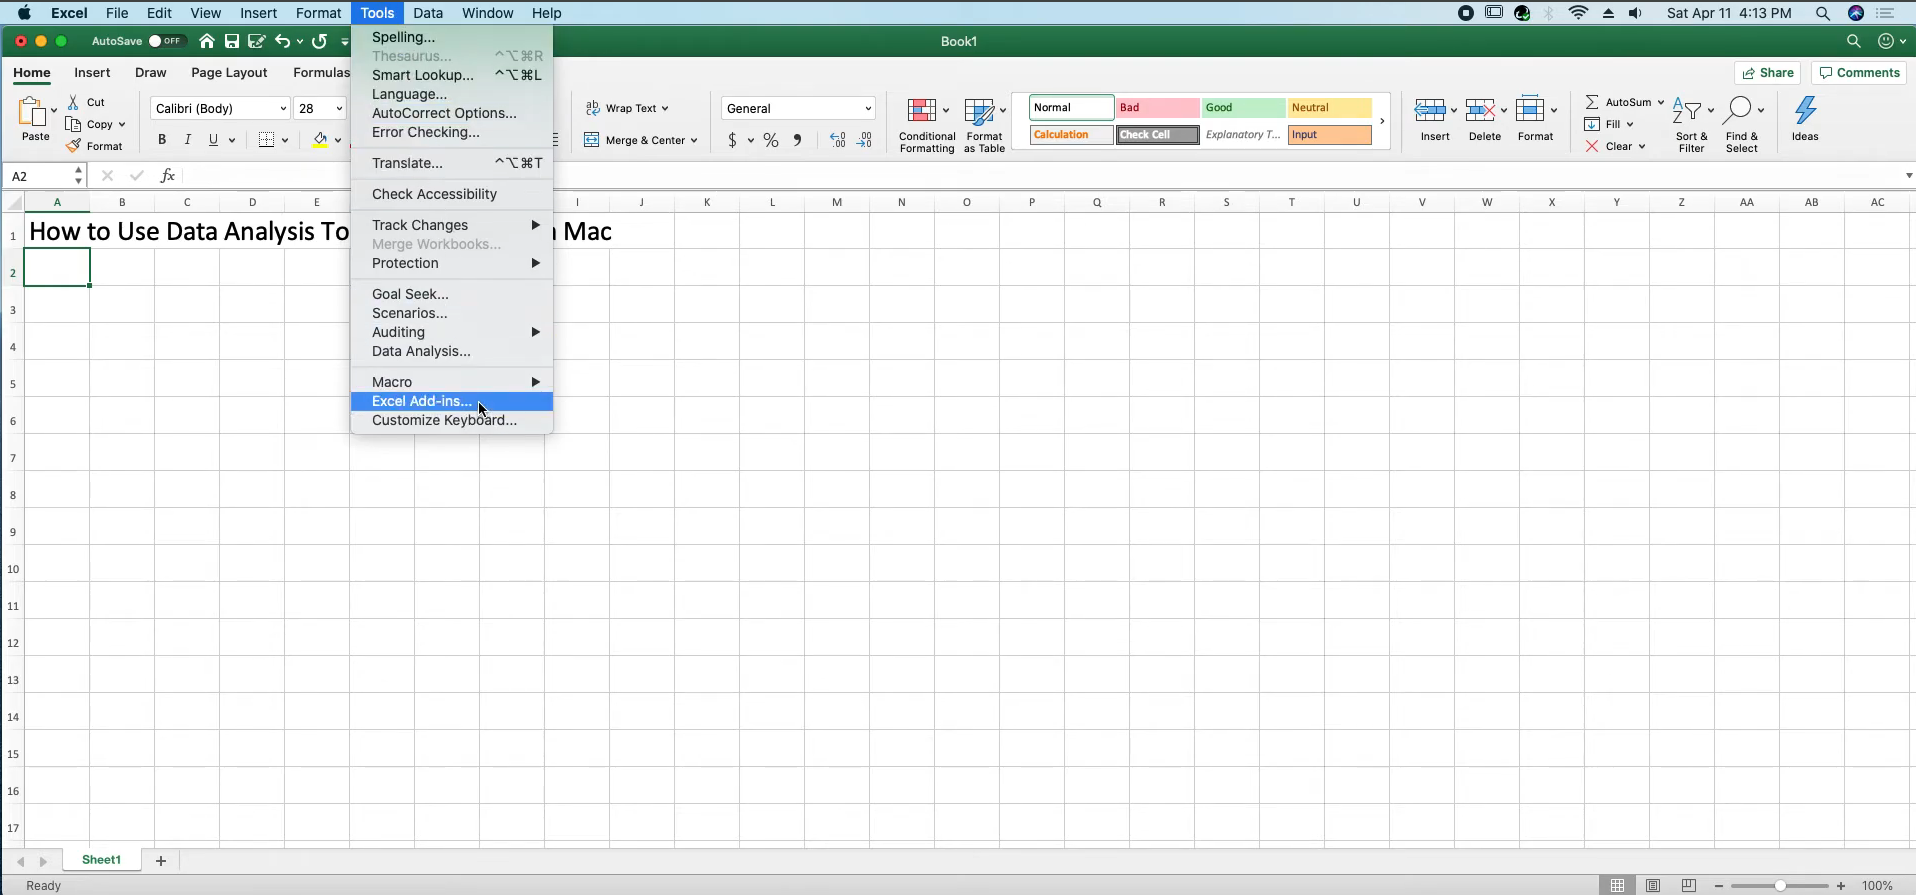Switch to the Insert ribbon tab

92,72
